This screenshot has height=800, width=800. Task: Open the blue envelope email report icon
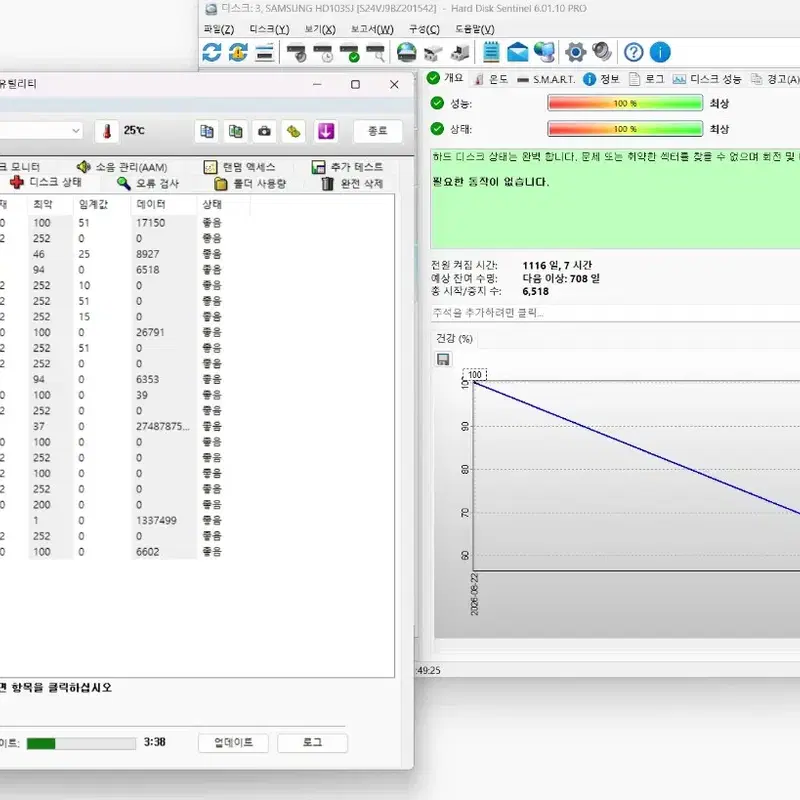point(517,52)
